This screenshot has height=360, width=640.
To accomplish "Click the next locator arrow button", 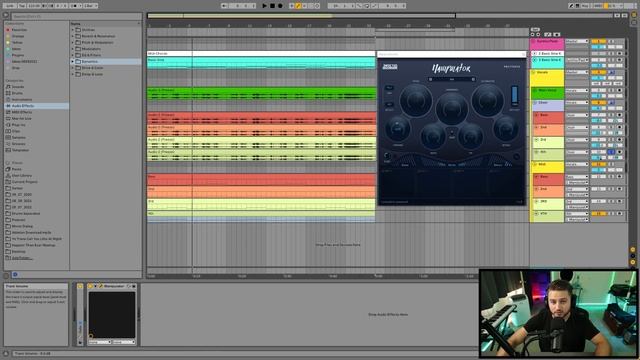I will click(x=538, y=35).
